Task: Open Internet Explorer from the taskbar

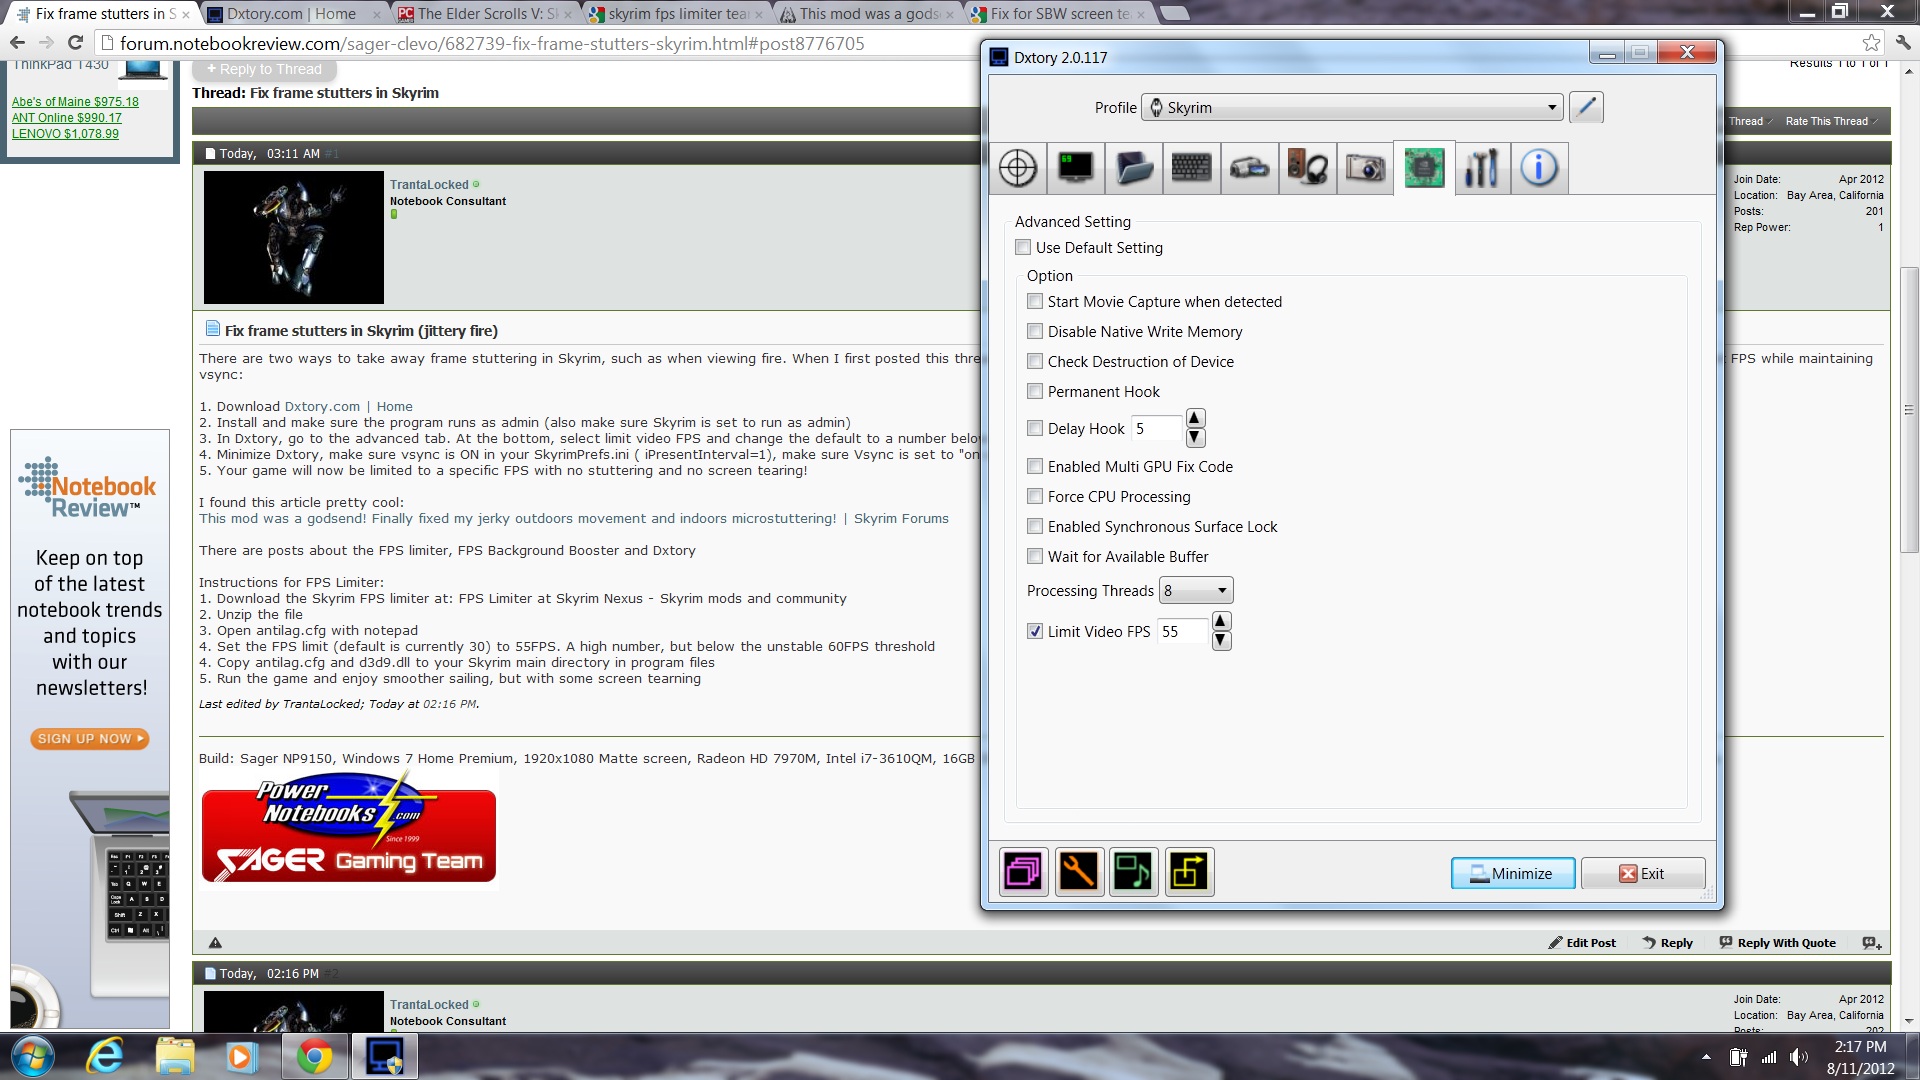Action: [105, 1056]
